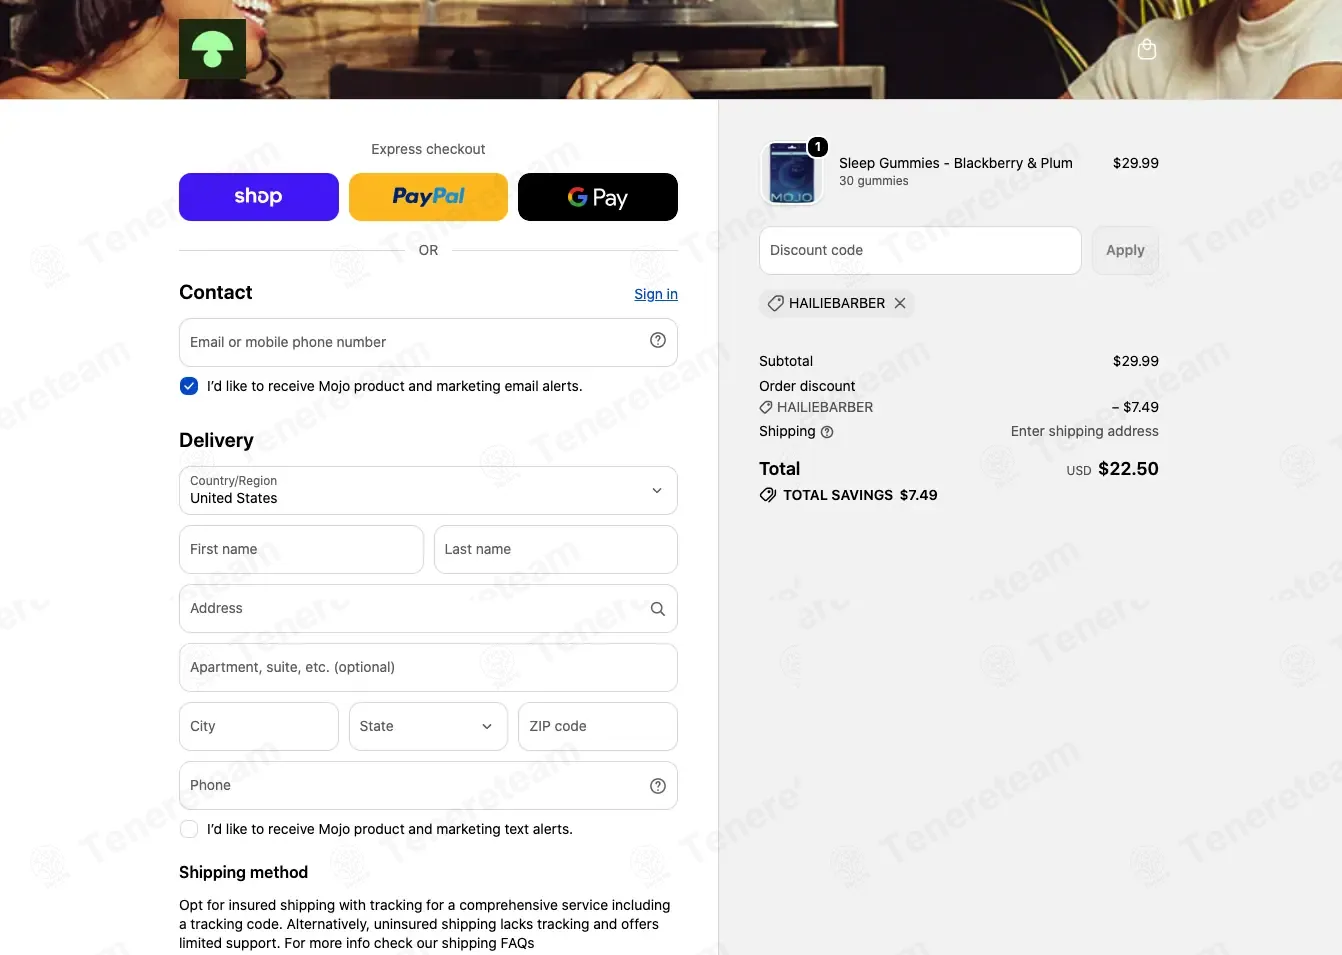This screenshot has width=1342, height=955.
Task: Click the Apply discount button
Action: [x=1125, y=250]
